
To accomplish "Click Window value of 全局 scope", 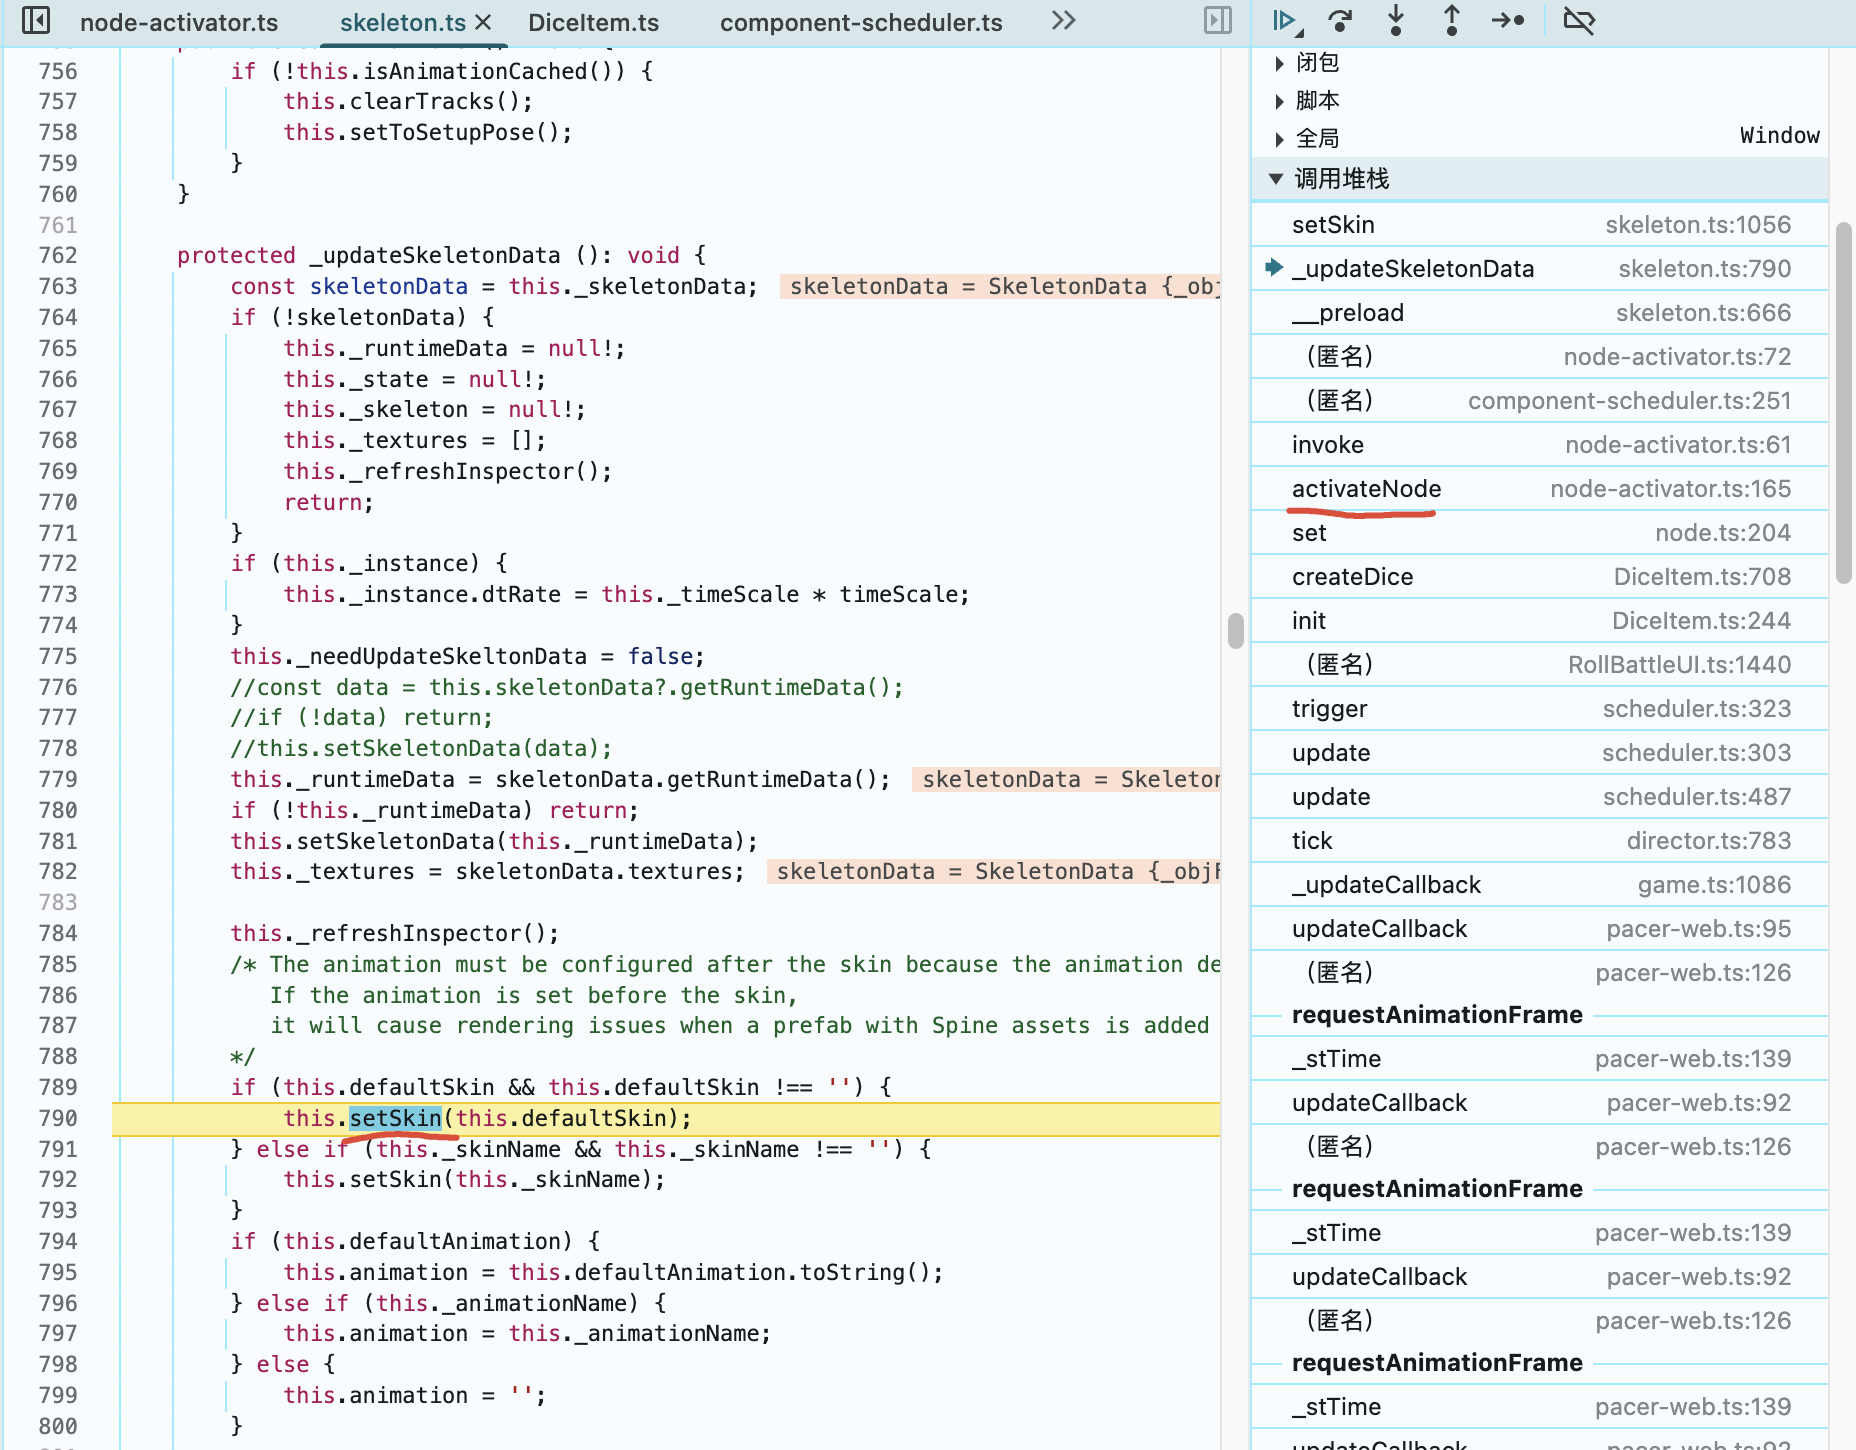I will (x=1780, y=136).
